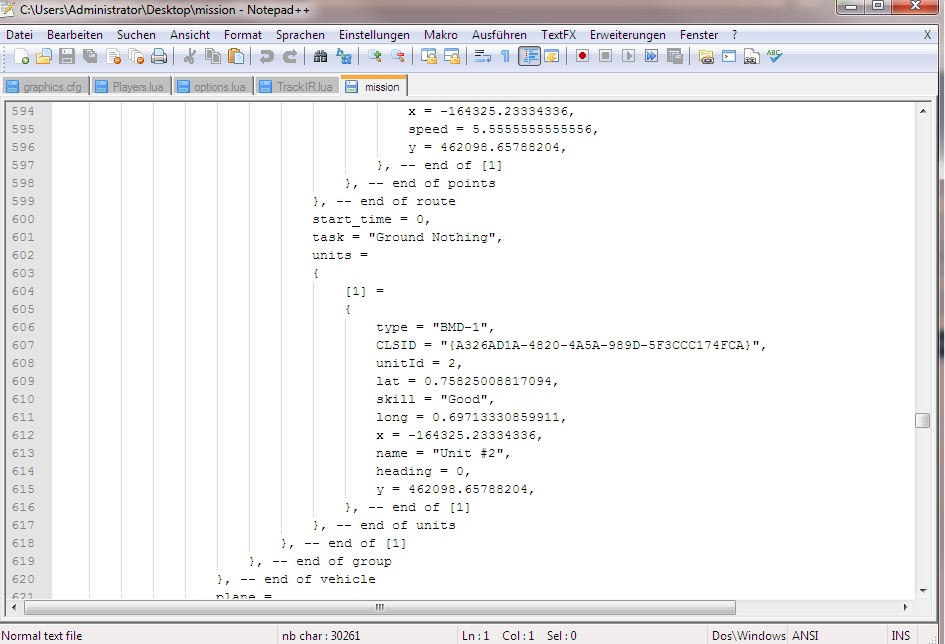Open the ? help menu
The height and width of the screenshot is (644, 945).
734,35
